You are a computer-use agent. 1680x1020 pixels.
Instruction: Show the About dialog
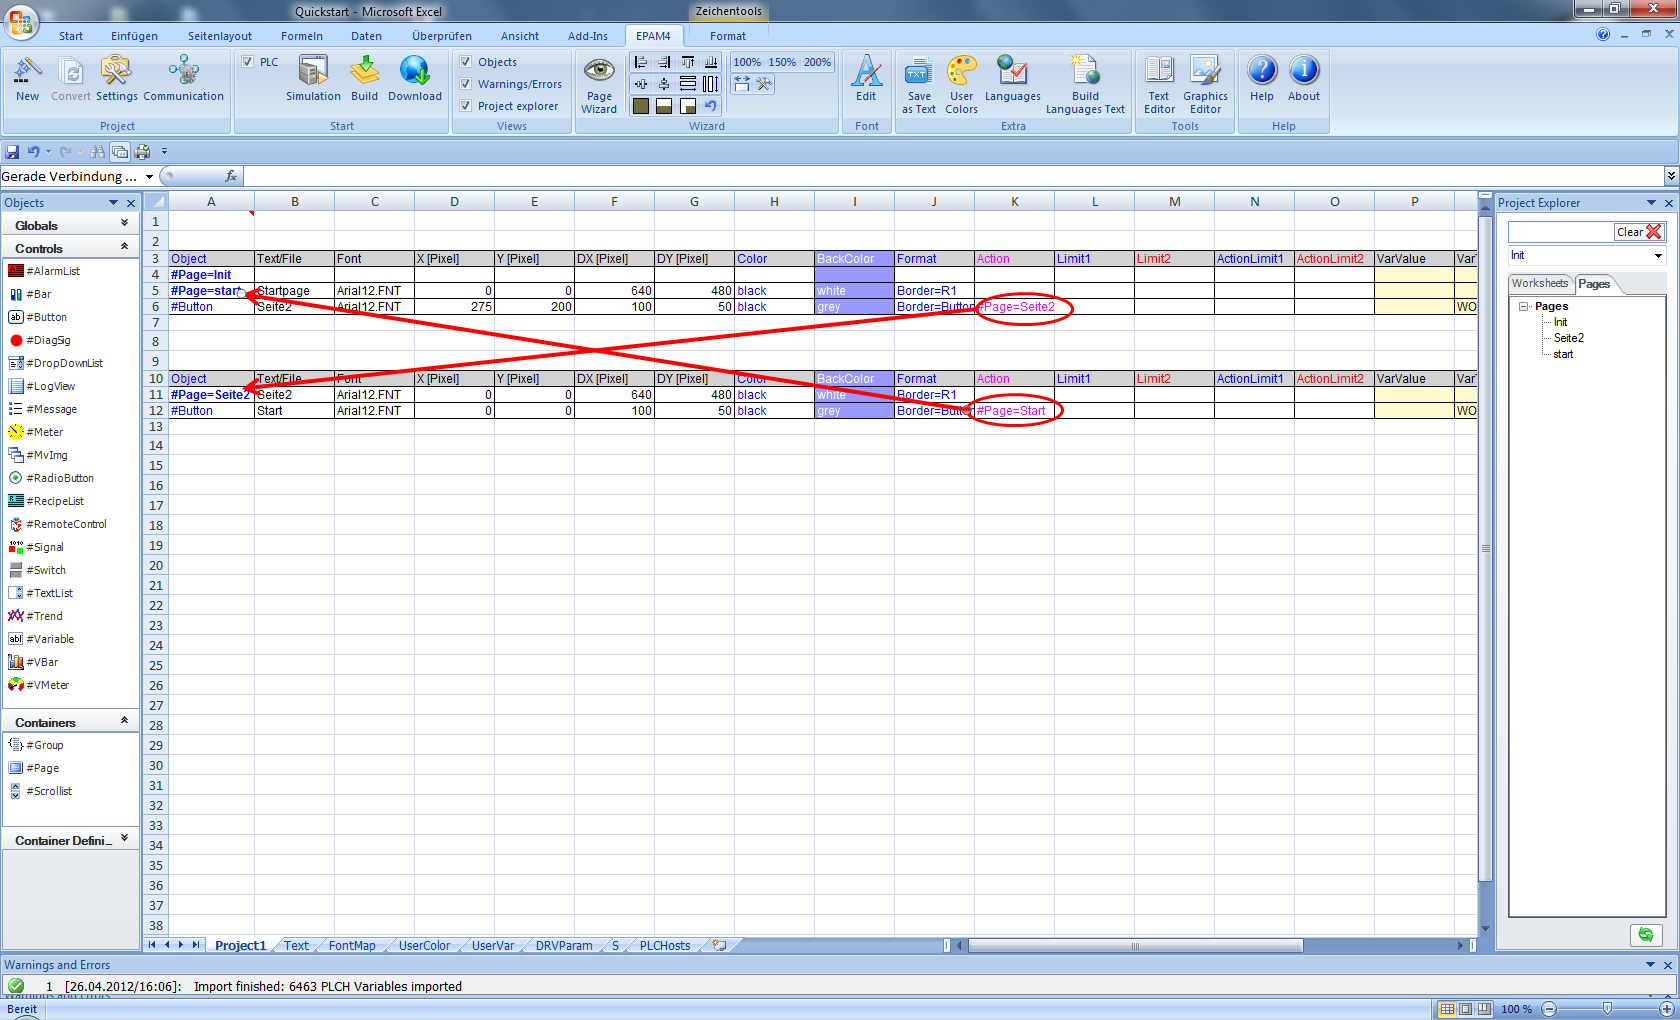click(x=1304, y=79)
